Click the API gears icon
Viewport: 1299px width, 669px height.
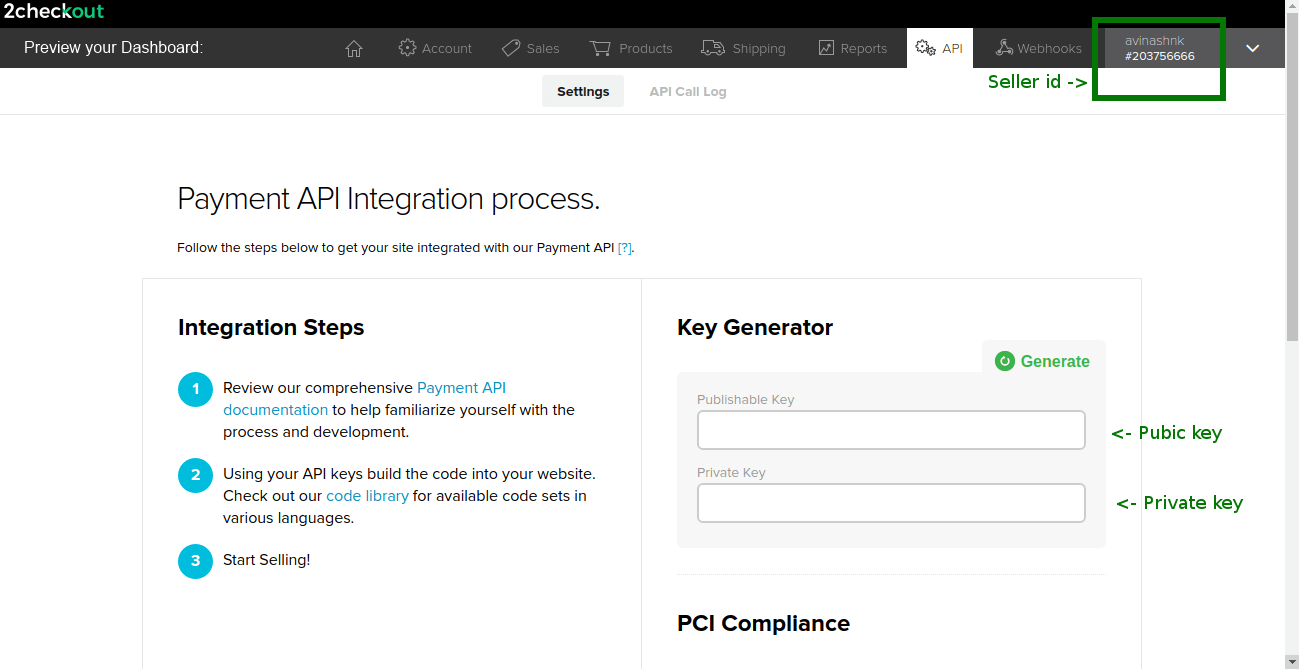pos(926,48)
